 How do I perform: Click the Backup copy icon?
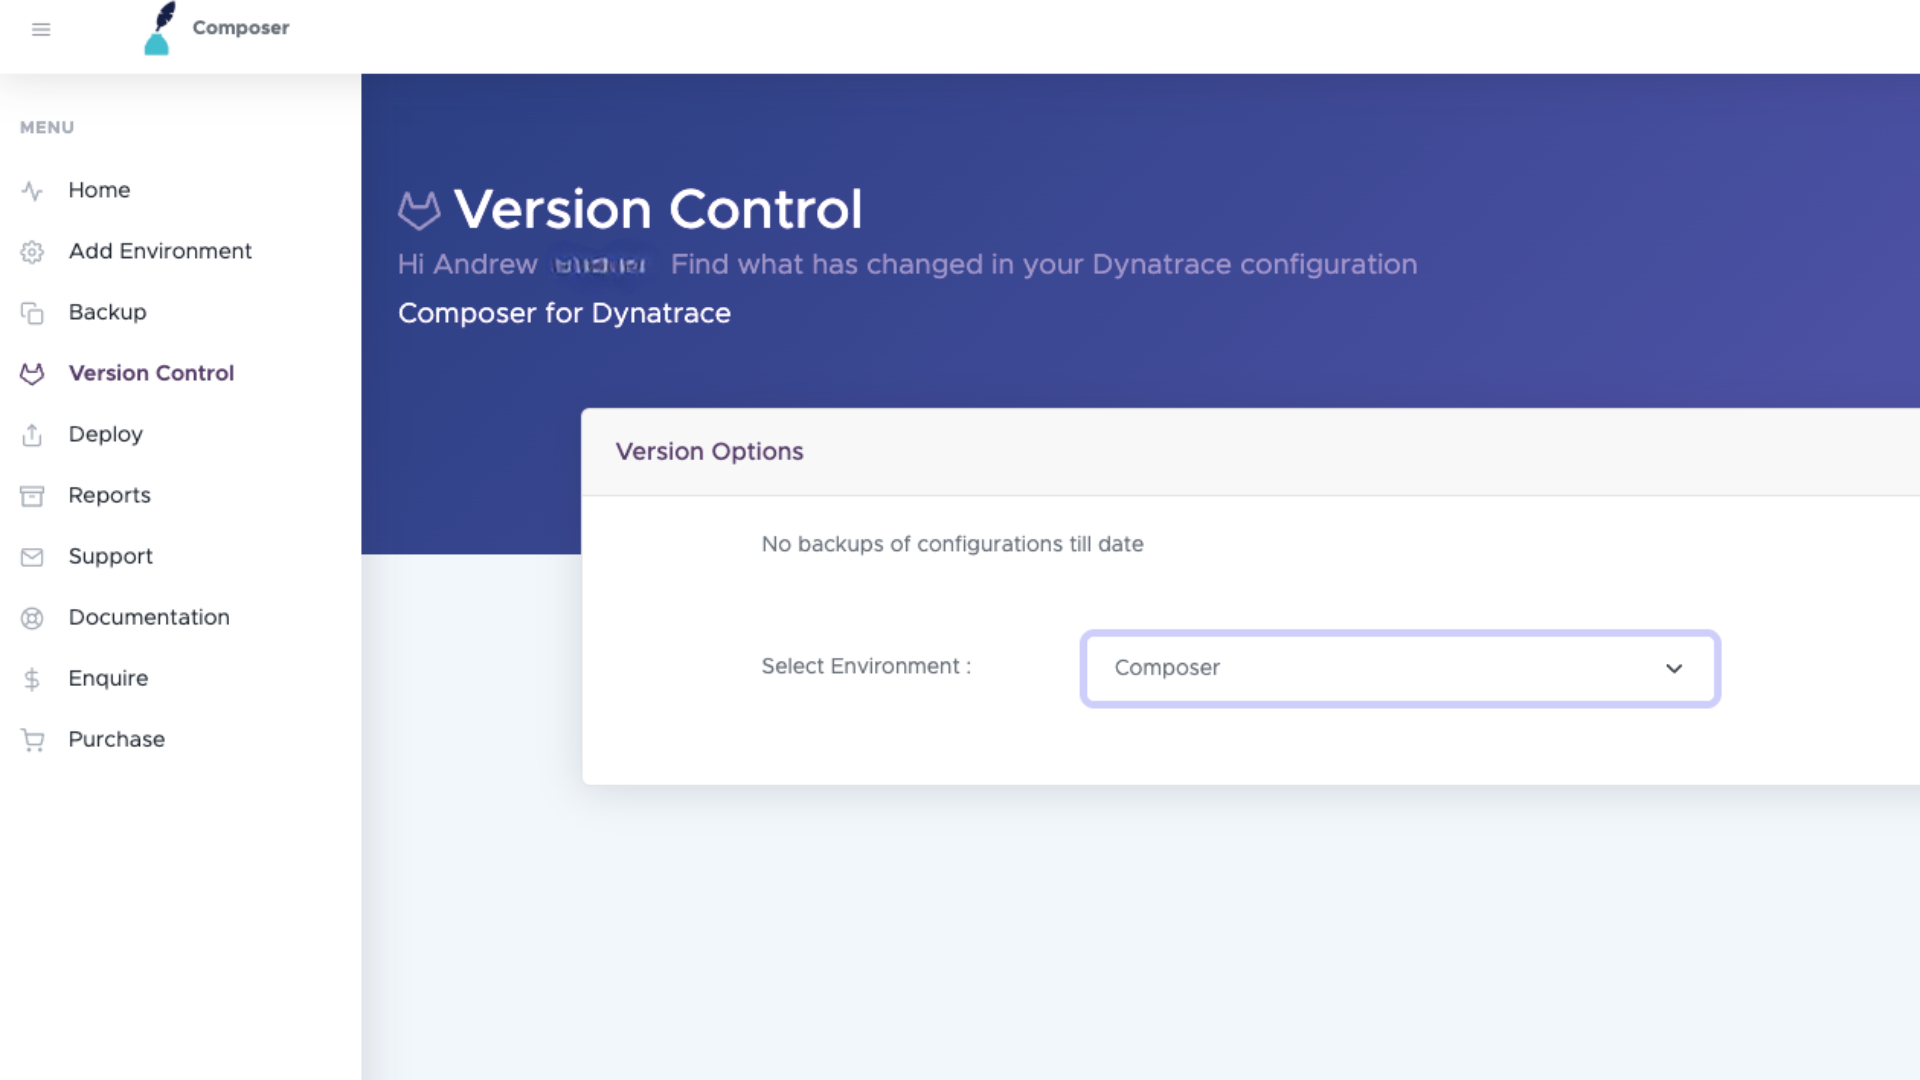pos(32,313)
